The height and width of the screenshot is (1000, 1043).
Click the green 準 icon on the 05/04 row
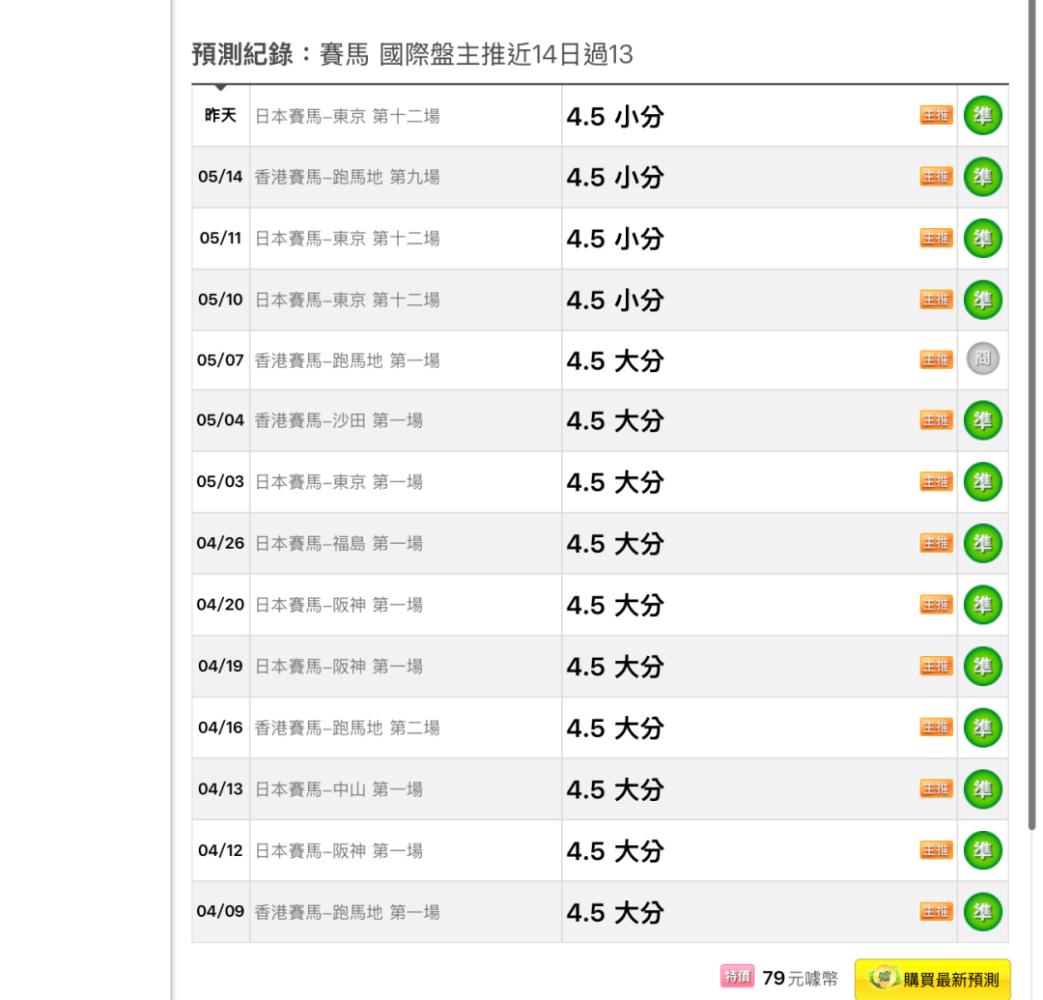982,420
